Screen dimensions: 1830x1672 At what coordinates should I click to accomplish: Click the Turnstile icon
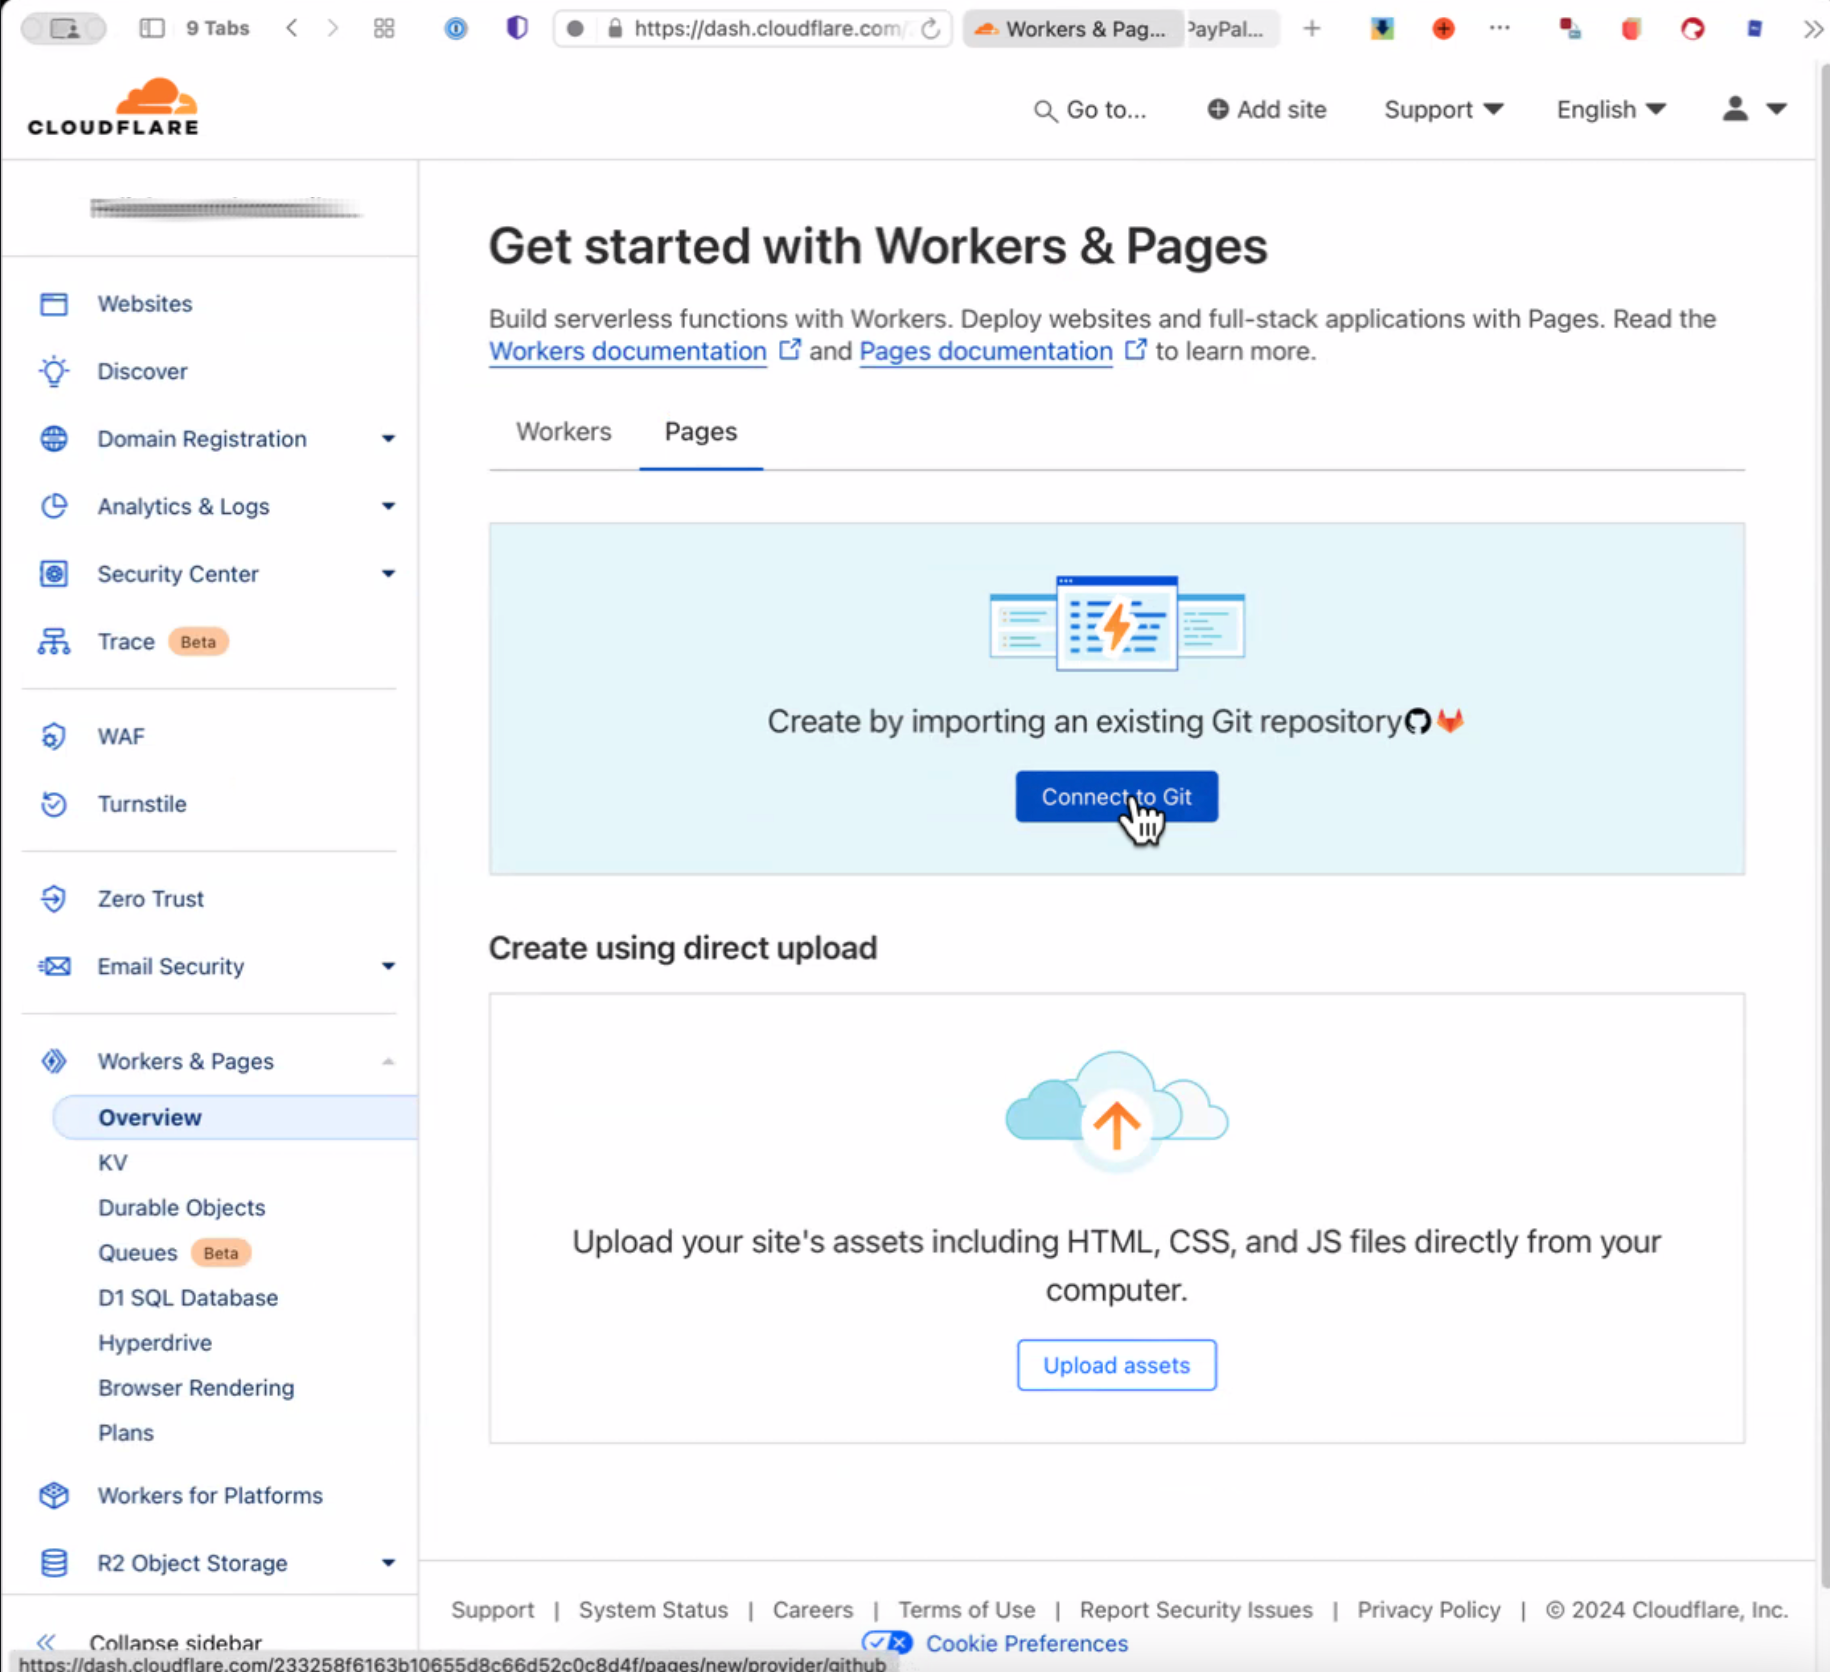(x=54, y=804)
